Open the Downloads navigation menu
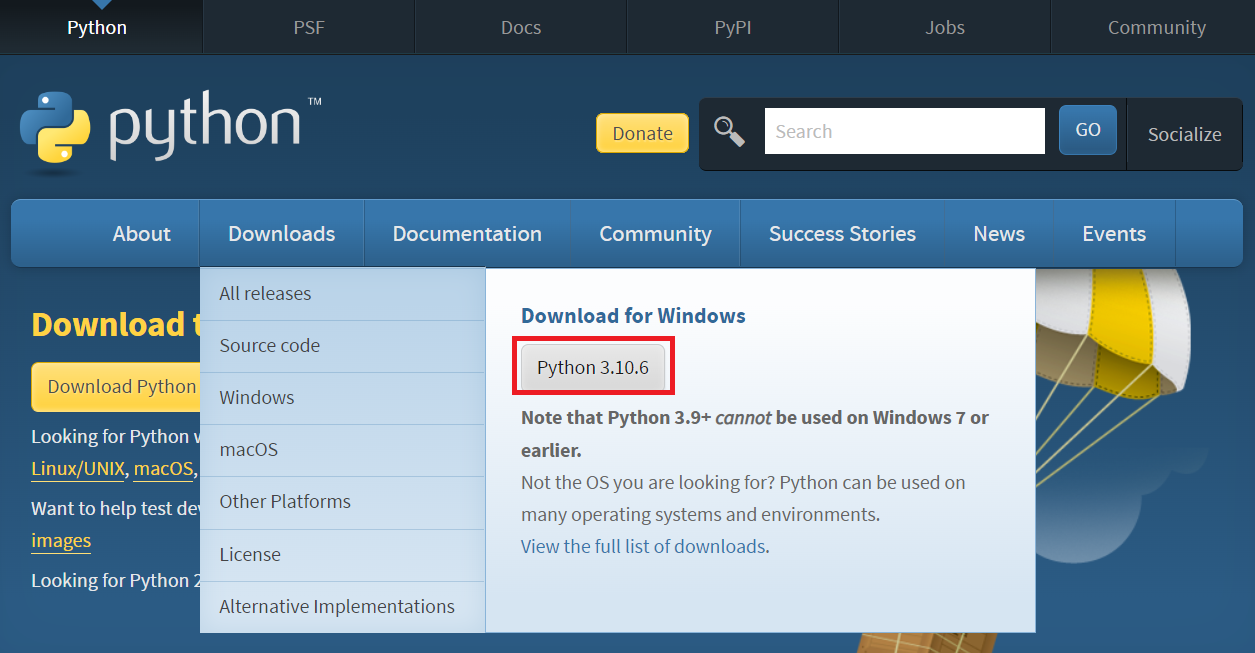 pos(282,233)
